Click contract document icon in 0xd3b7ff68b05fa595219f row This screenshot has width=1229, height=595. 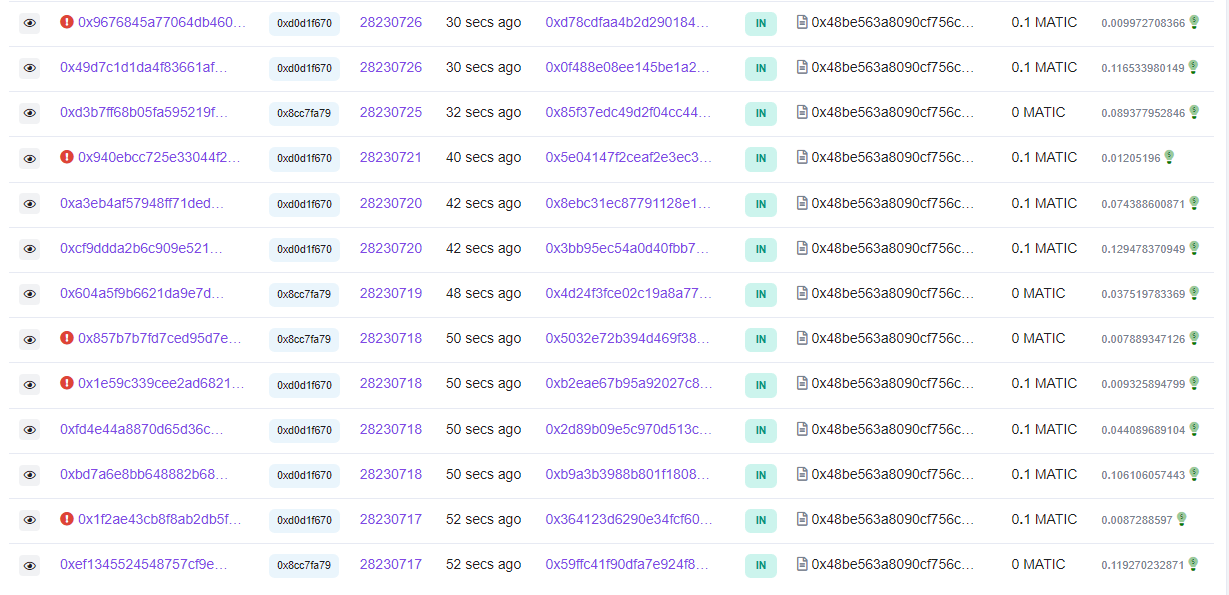pyautogui.click(x=802, y=112)
